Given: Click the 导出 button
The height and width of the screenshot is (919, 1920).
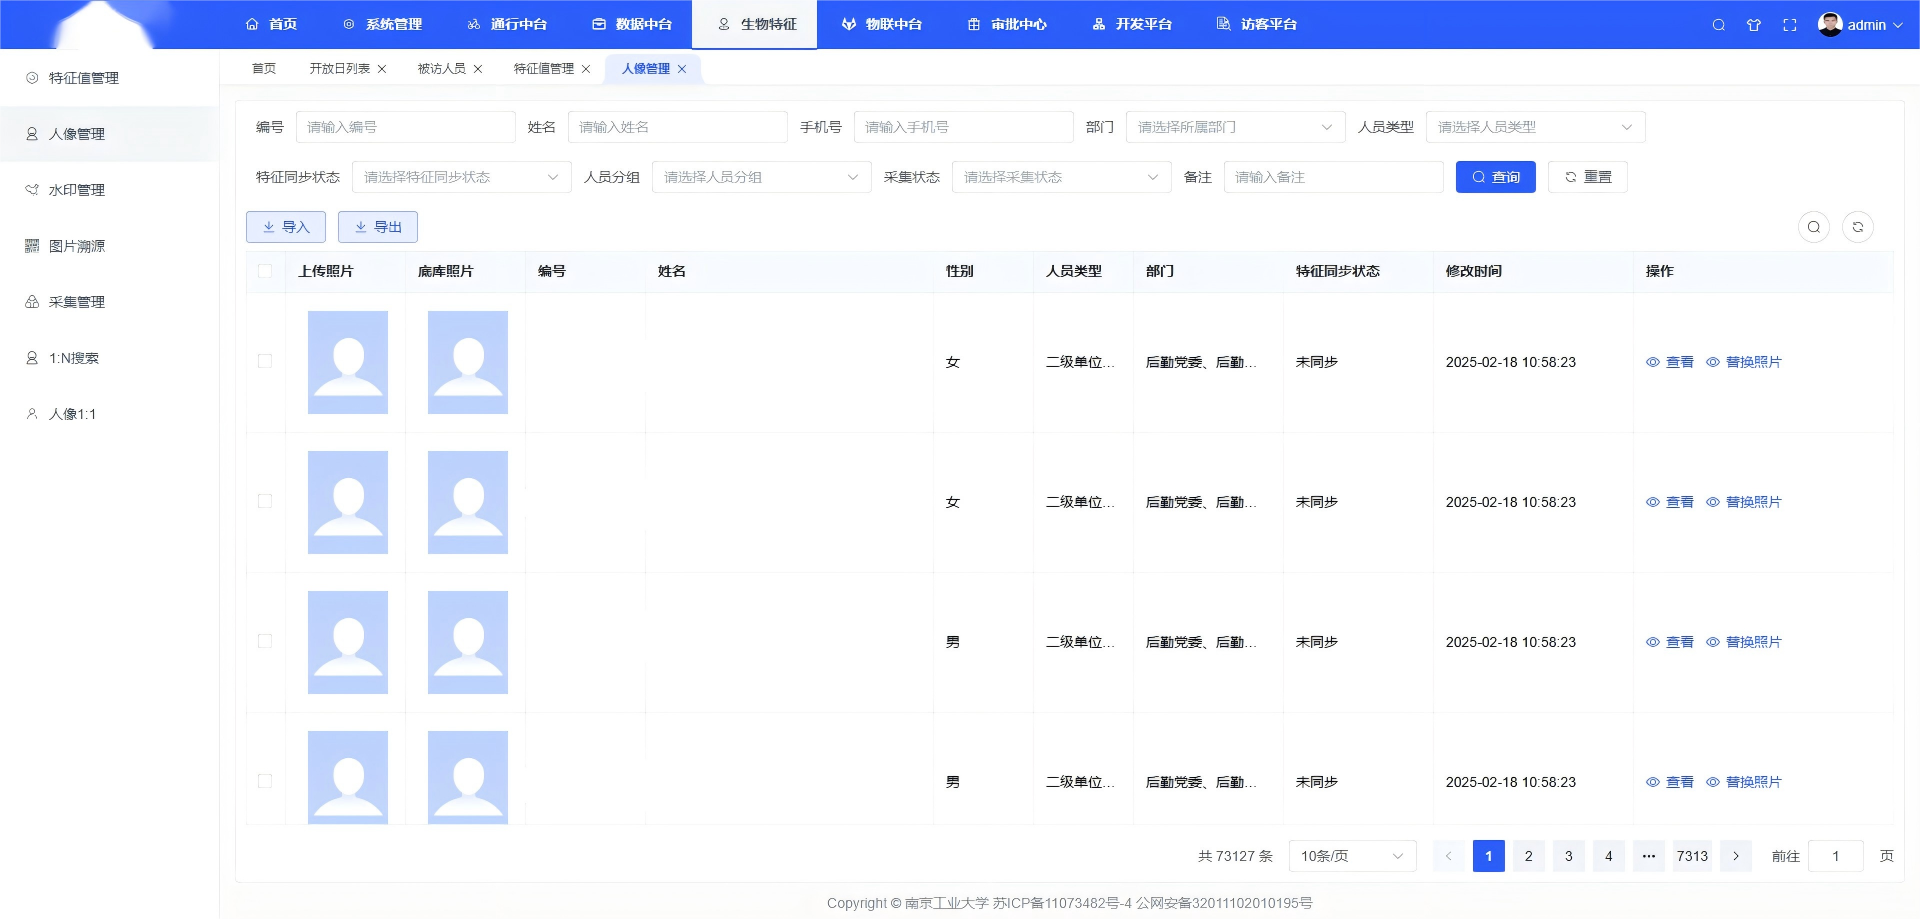Looking at the screenshot, I should 378,227.
